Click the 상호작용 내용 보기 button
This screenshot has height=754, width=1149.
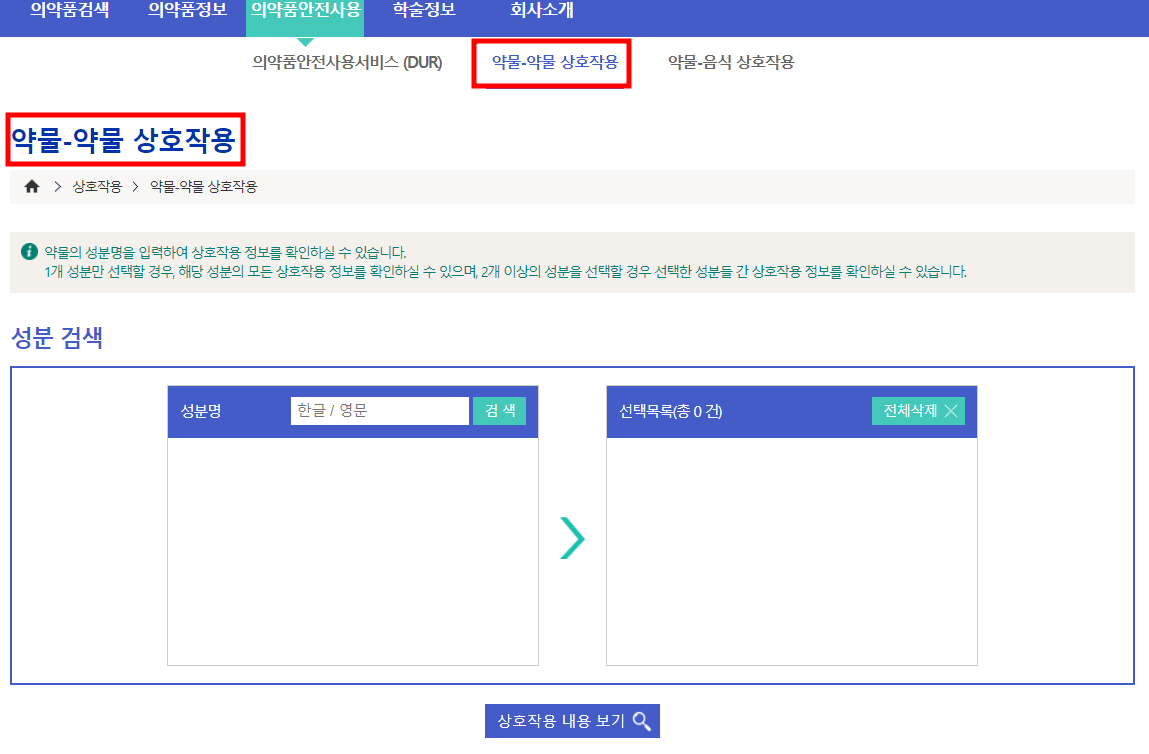click(x=572, y=720)
